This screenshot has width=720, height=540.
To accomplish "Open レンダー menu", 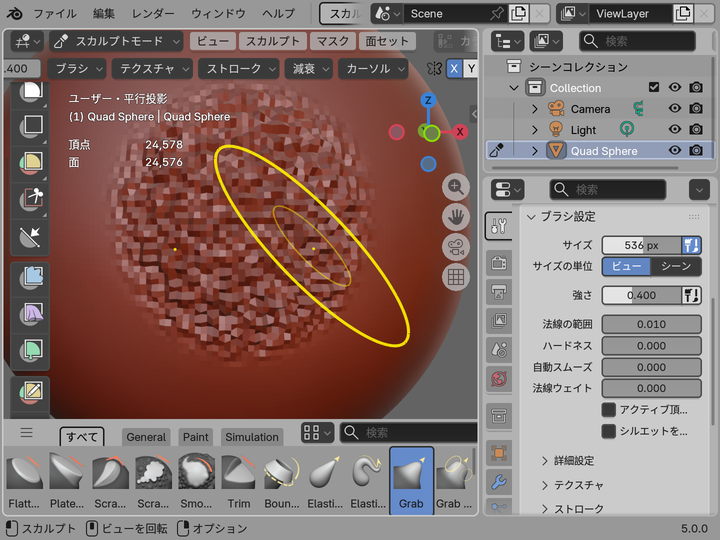I will [x=153, y=14].
